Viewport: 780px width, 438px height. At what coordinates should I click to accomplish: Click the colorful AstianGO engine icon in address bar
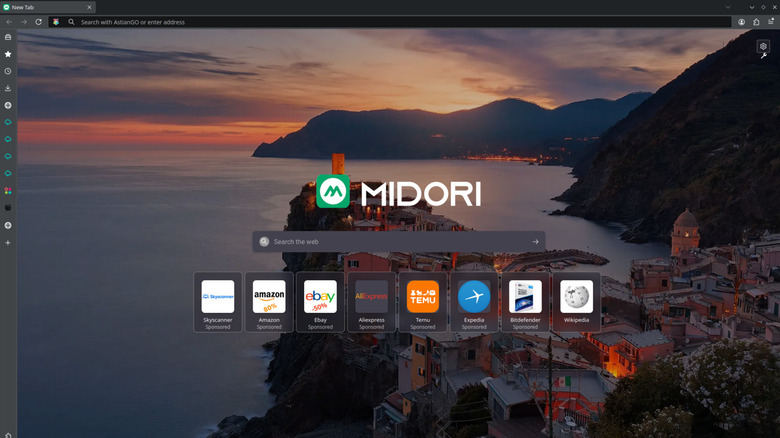pos(56,22)
